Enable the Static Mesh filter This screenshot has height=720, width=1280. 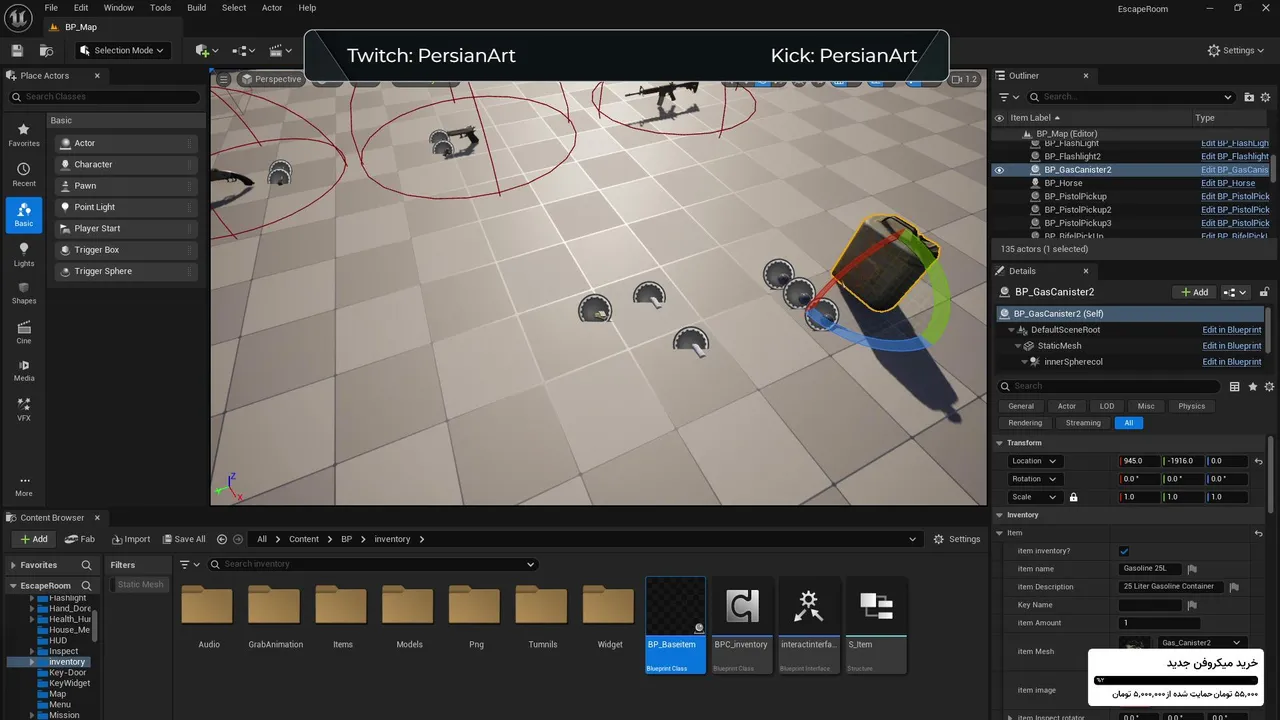tap(140, 585)
